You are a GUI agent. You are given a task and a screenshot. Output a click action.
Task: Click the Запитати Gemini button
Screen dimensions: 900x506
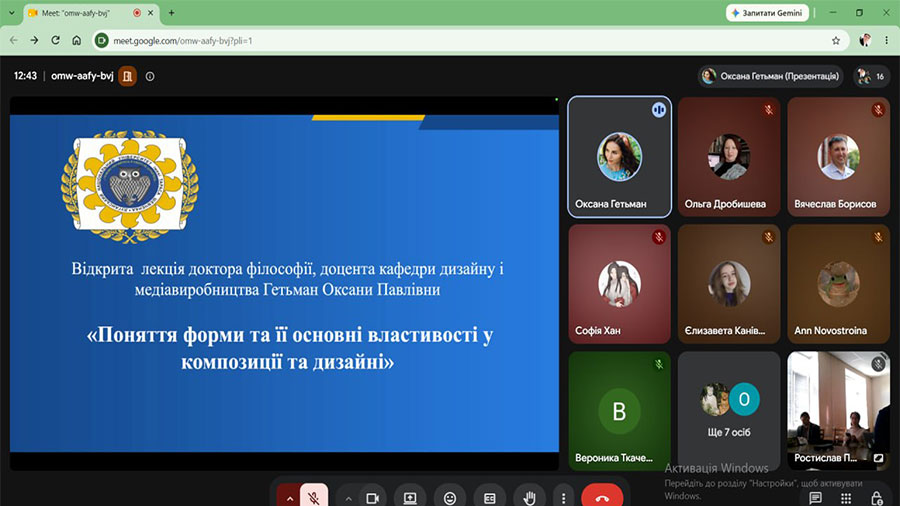pos(767,13)
